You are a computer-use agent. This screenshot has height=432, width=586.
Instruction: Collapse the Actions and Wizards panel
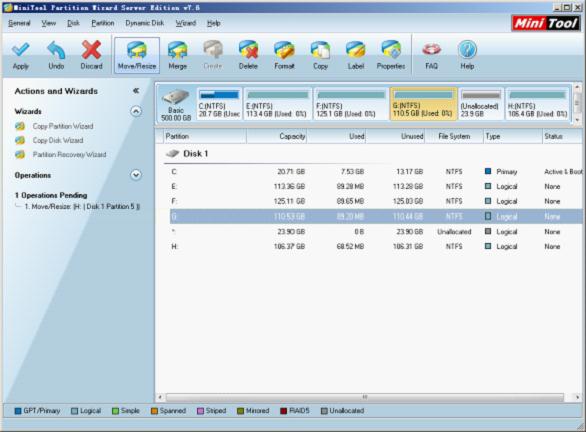coord(136,91)
